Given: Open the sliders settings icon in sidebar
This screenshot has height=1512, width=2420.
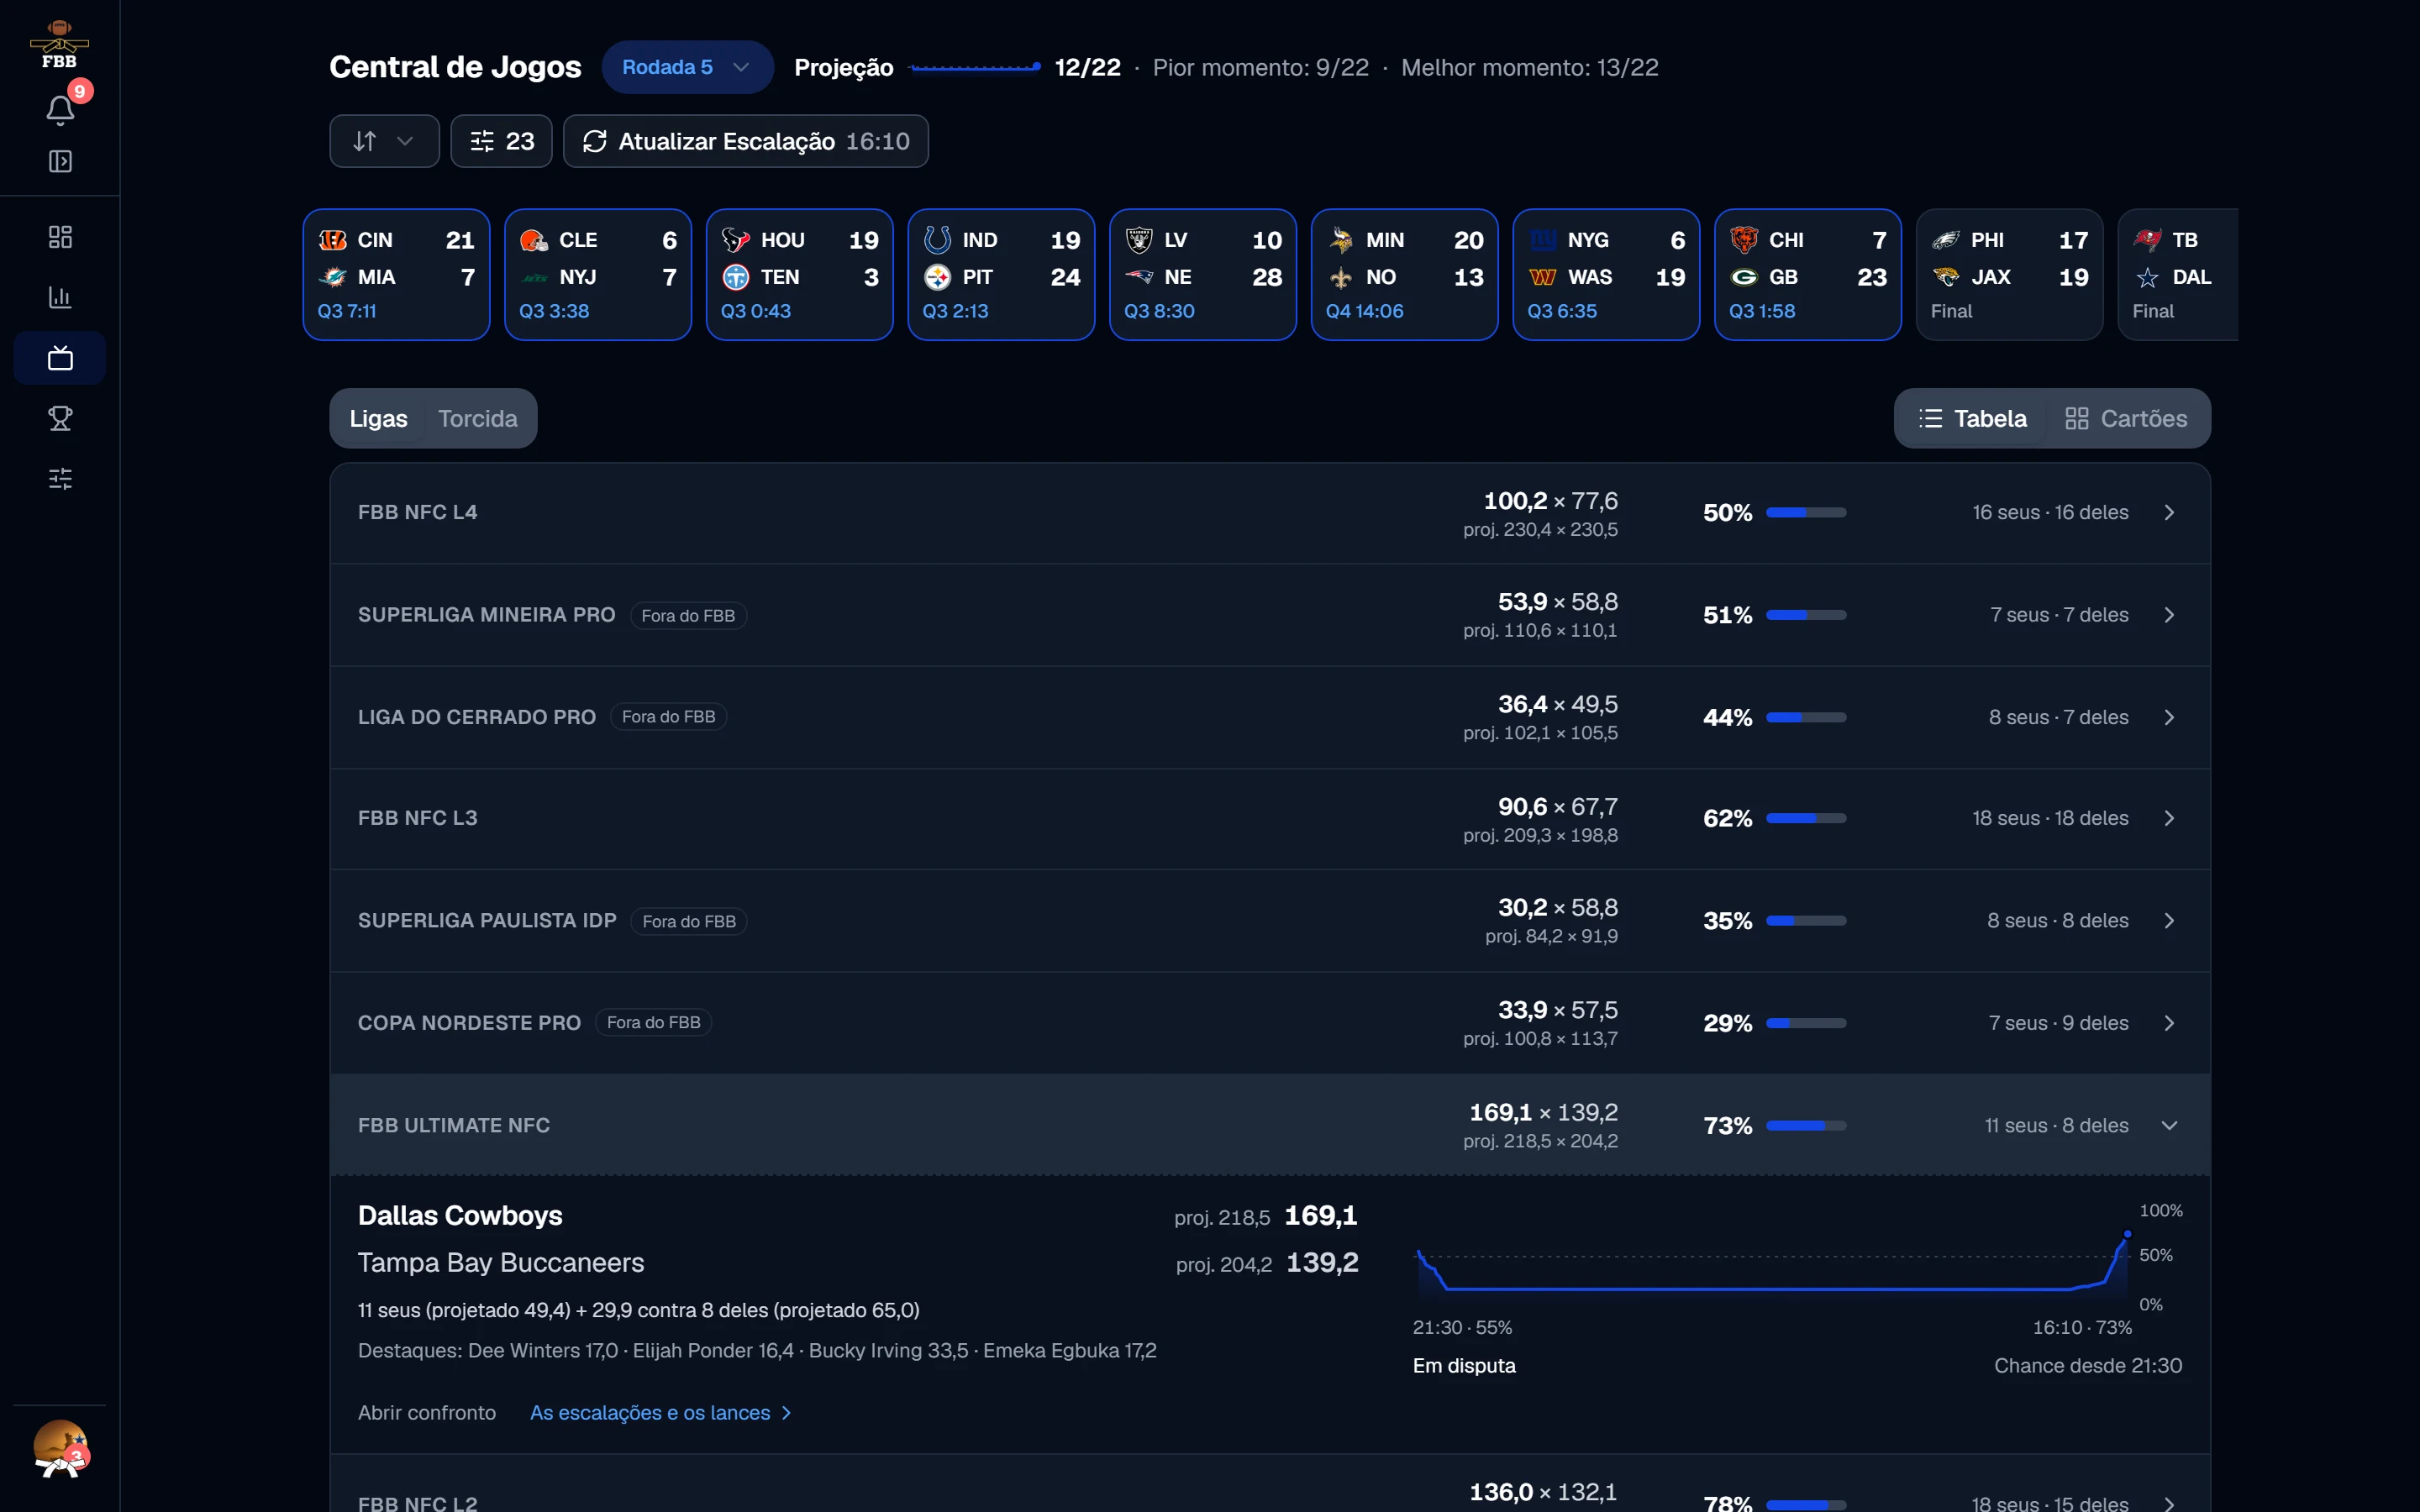Looking at the screenshot, I should pos(60,478).
